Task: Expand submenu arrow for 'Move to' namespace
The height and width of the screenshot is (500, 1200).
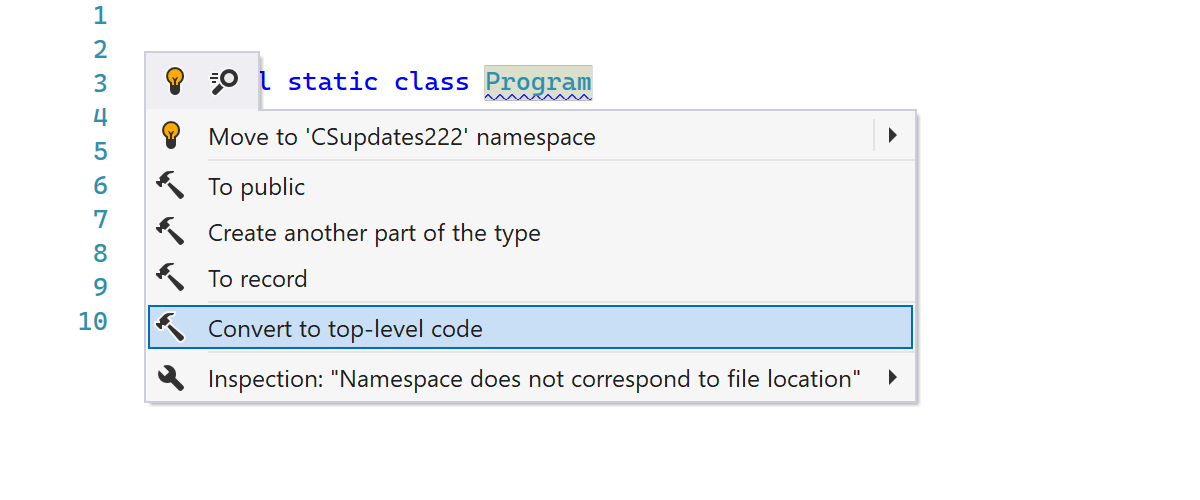Action: [x=892, y=135]
